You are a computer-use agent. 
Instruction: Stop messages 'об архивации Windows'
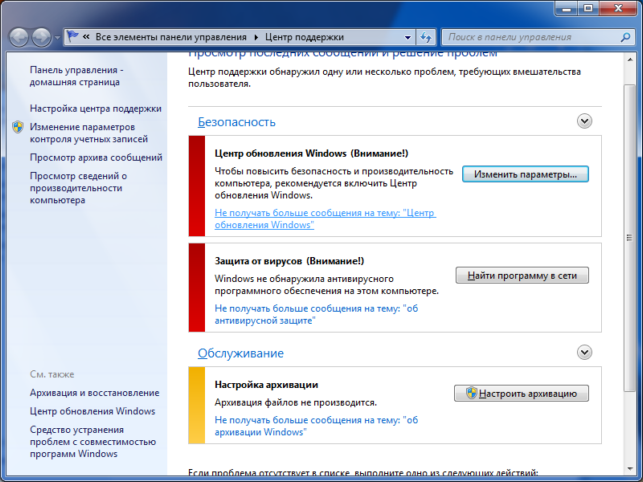[316, 426]
